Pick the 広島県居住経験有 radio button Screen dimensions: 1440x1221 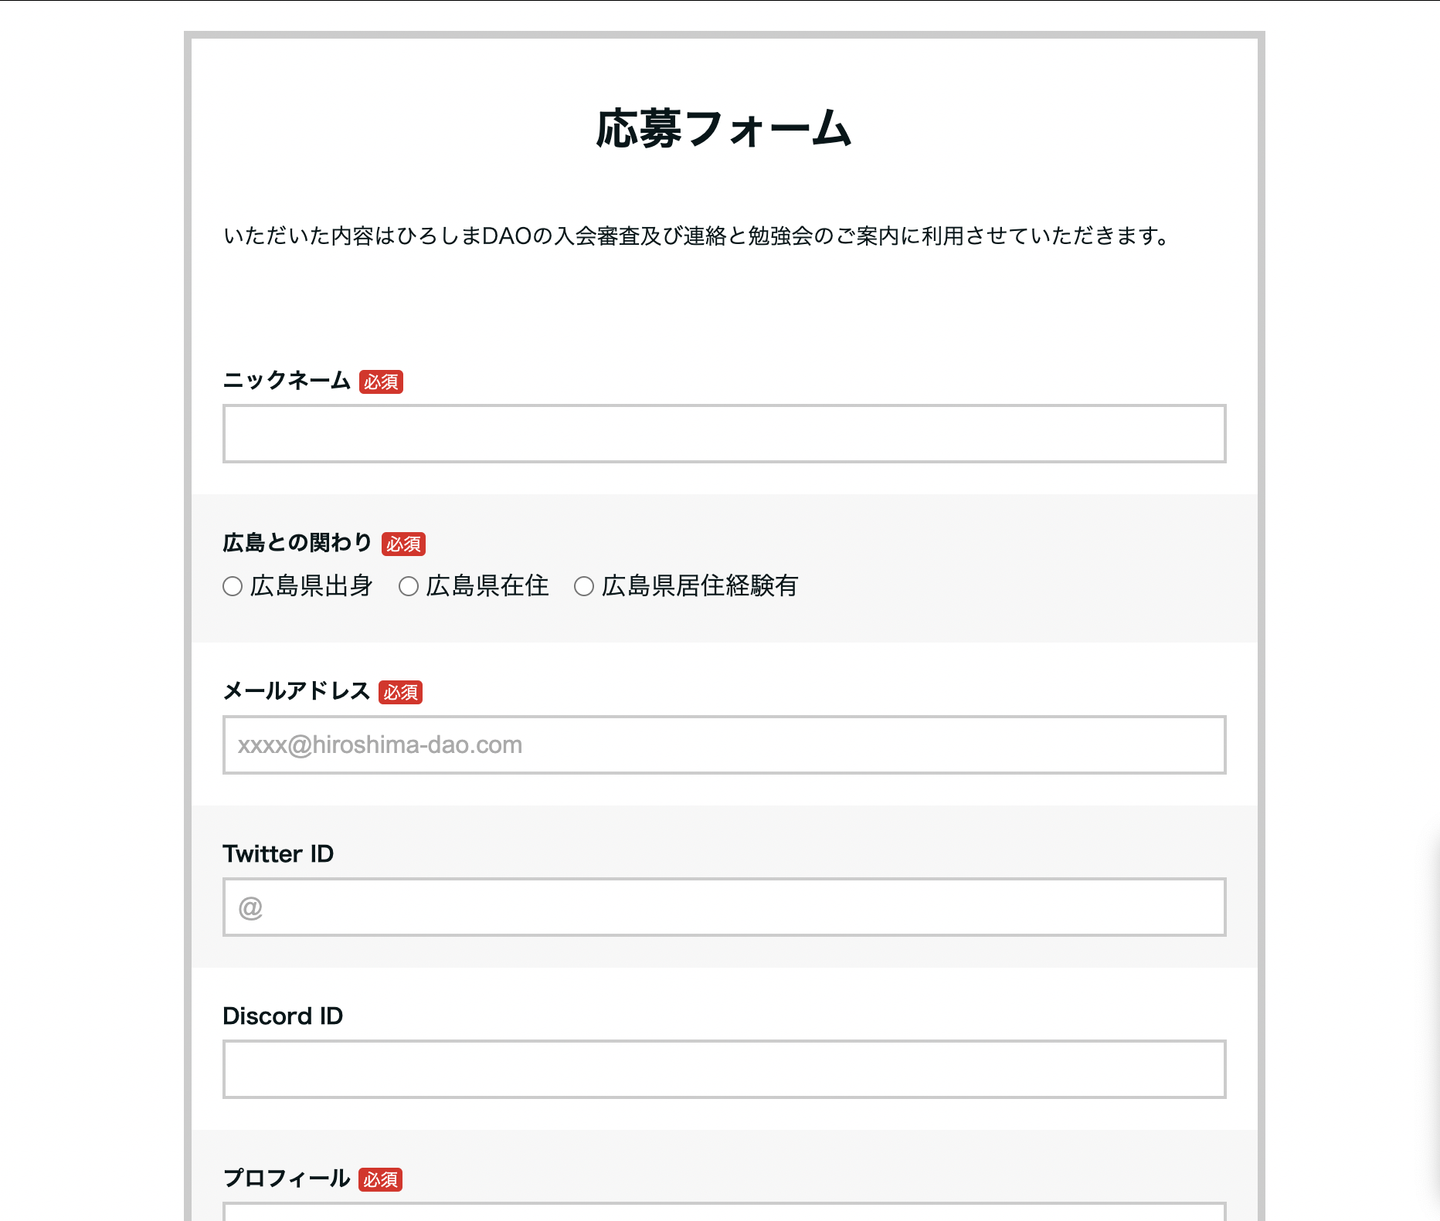[584, 587]
